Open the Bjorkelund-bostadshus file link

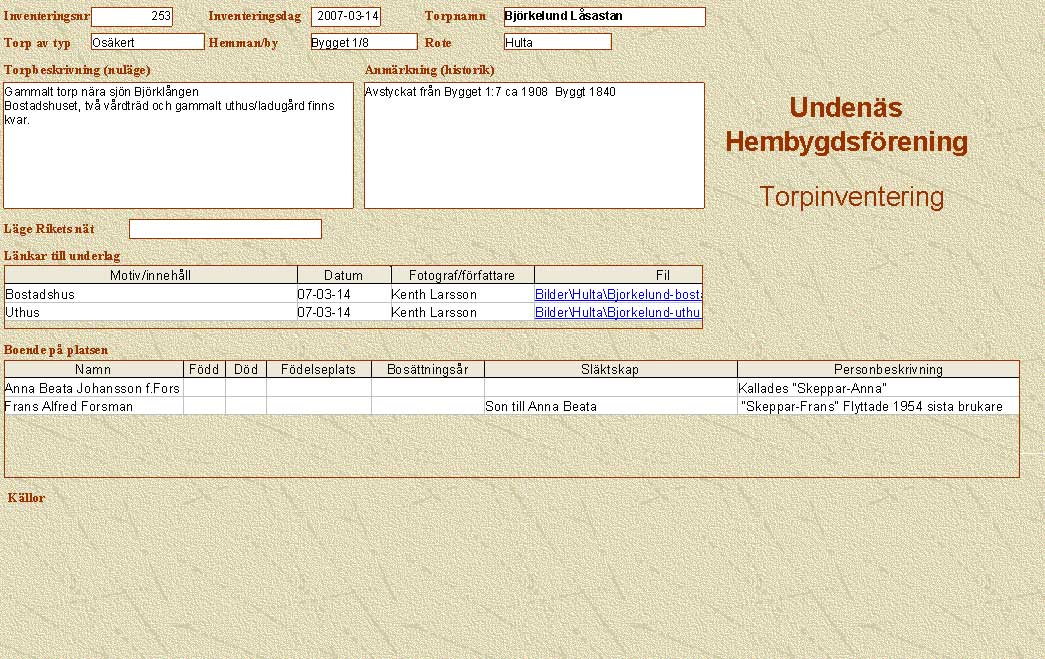(618, 295)
